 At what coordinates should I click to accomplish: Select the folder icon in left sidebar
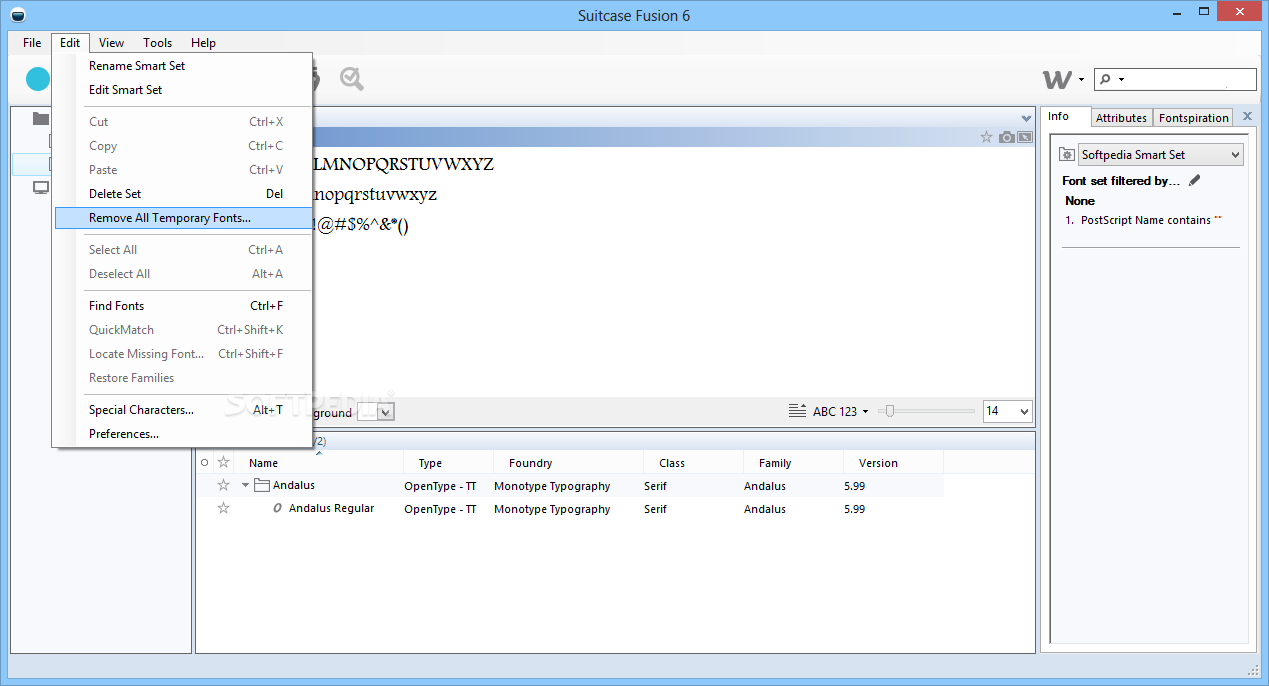click(x=41, y=119)
